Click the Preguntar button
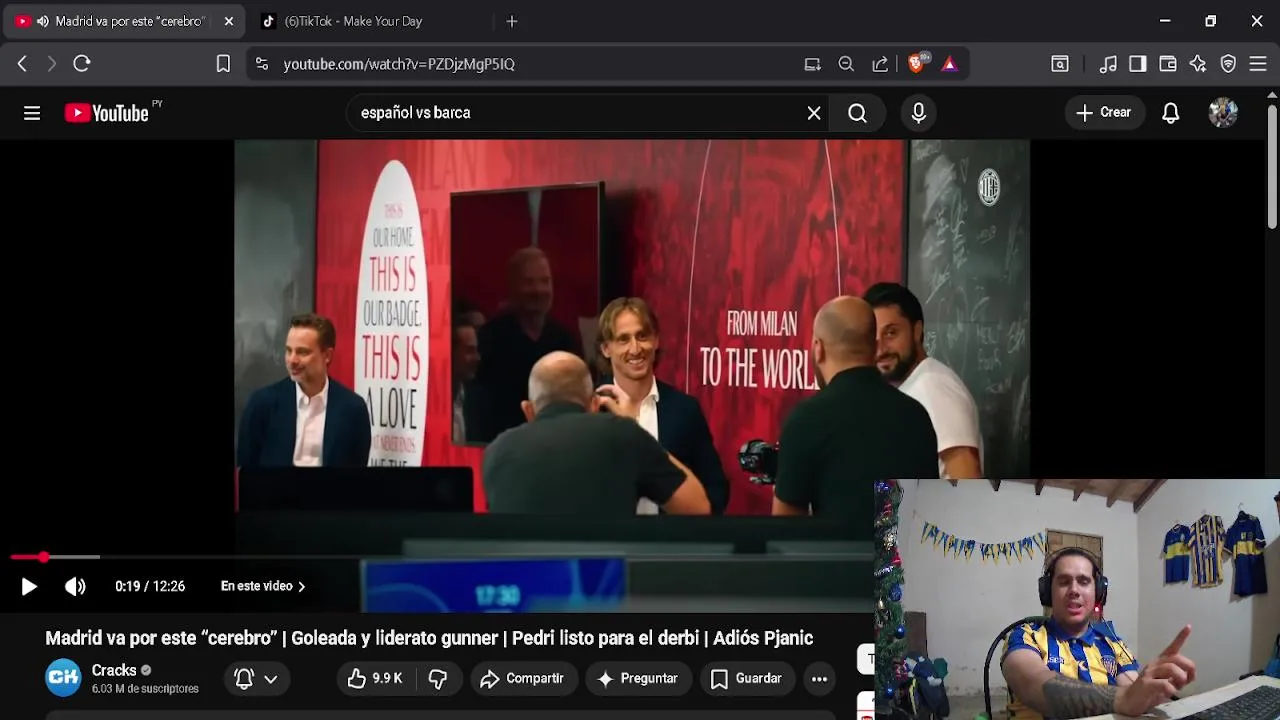Screen dimensions: 1280x720 pyautogui.click(x=638, y=679)
